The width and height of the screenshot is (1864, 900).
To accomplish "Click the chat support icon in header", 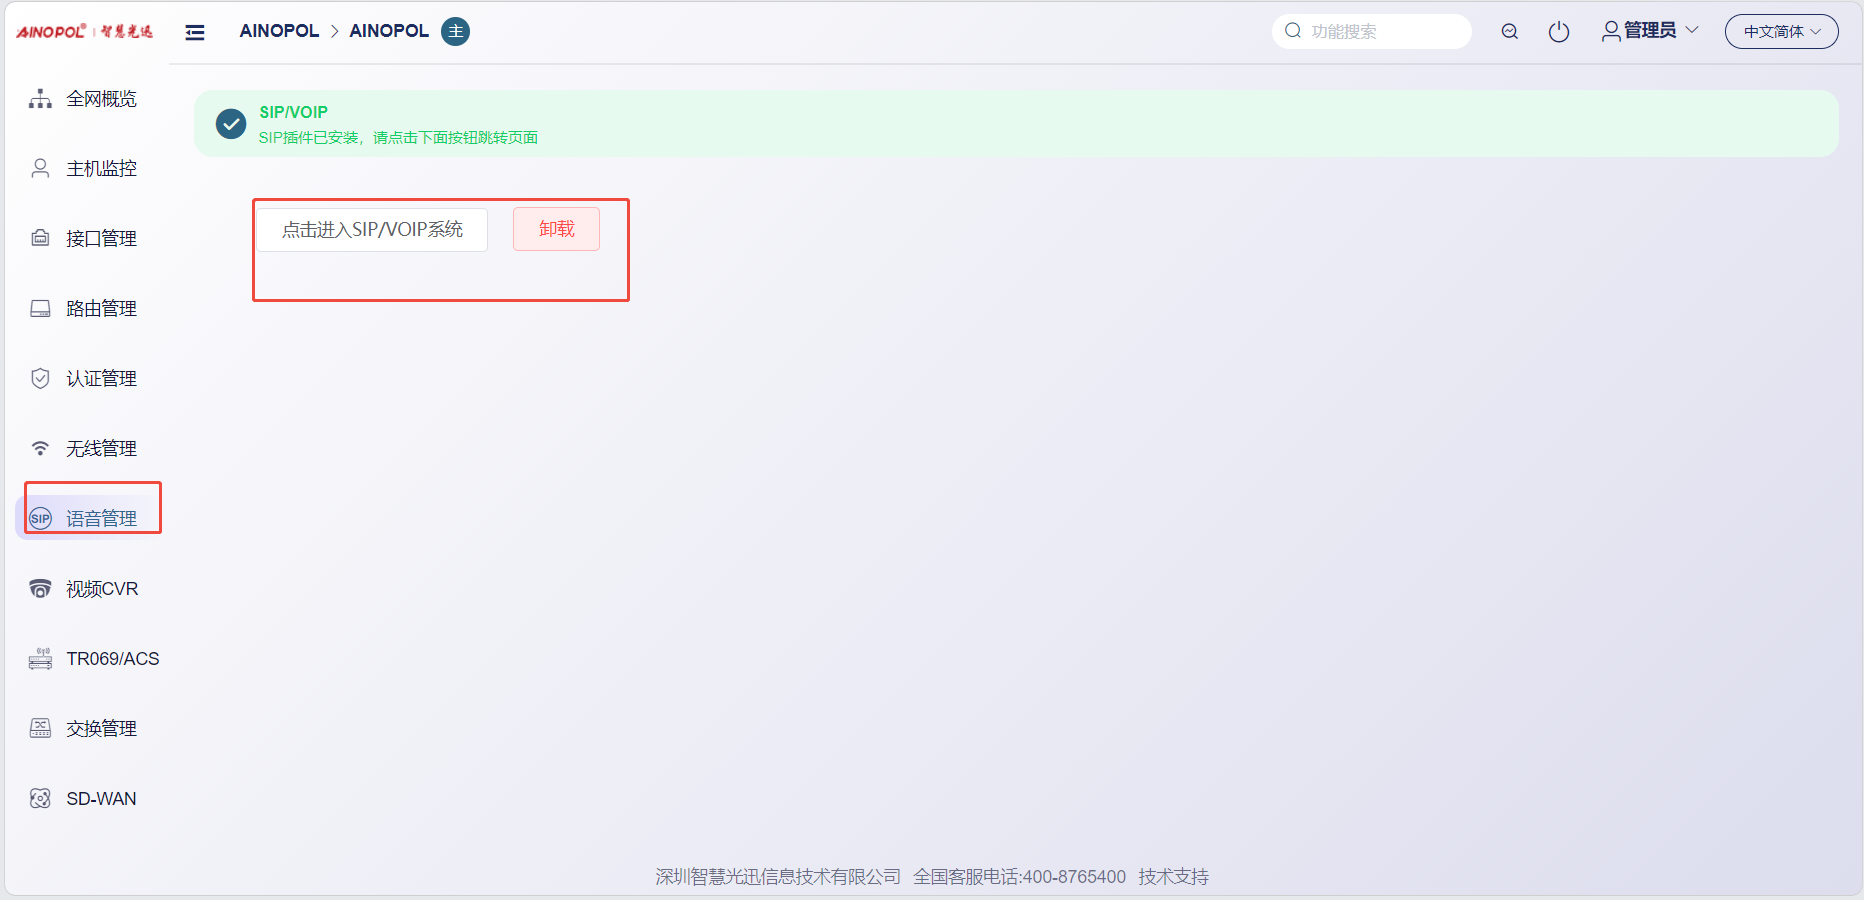I will click(1509, 32).
